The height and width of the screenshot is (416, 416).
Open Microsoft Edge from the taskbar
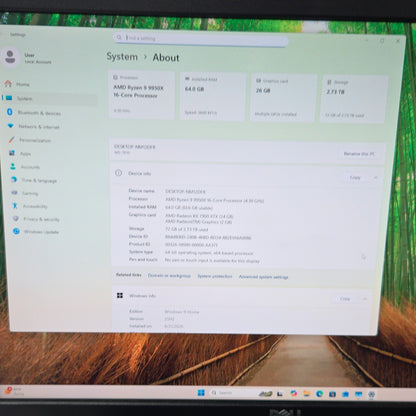[319, 394]
